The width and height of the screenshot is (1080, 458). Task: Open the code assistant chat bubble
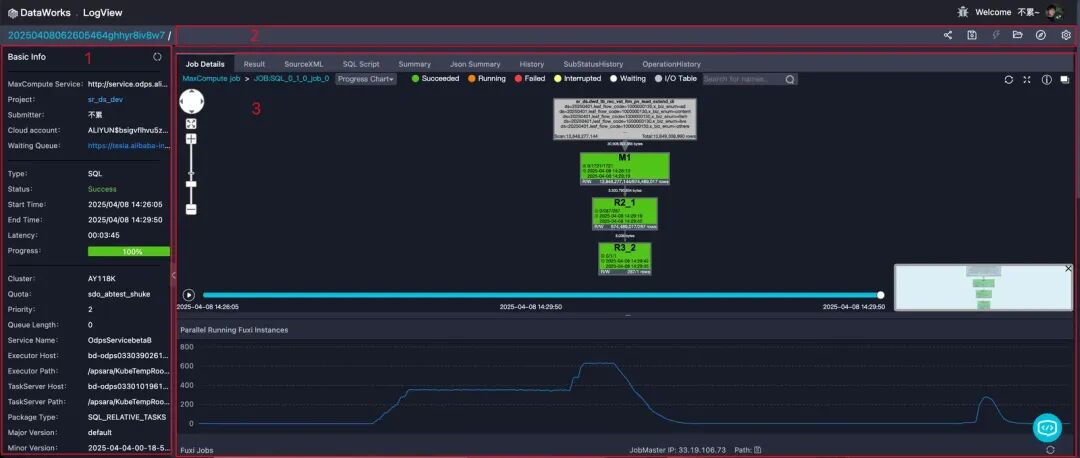click(1047, 428)
